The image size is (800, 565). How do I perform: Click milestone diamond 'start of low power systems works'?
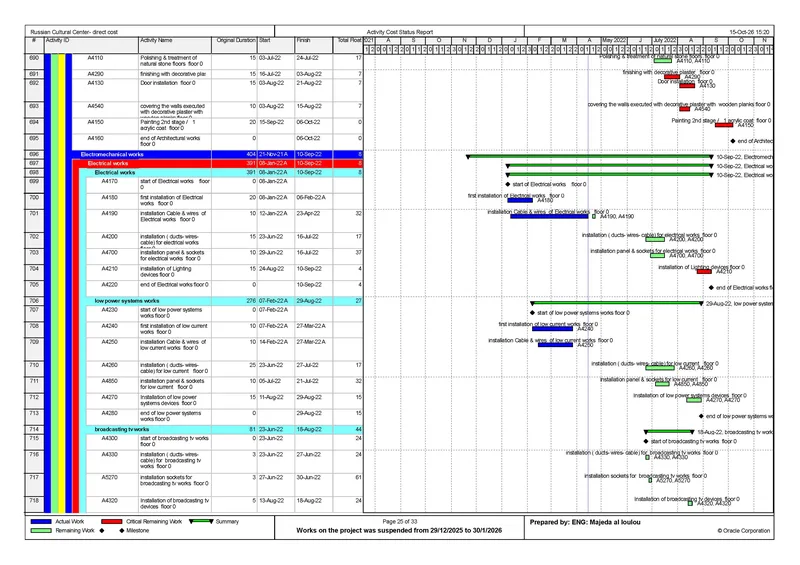click(x=532, y=312)
